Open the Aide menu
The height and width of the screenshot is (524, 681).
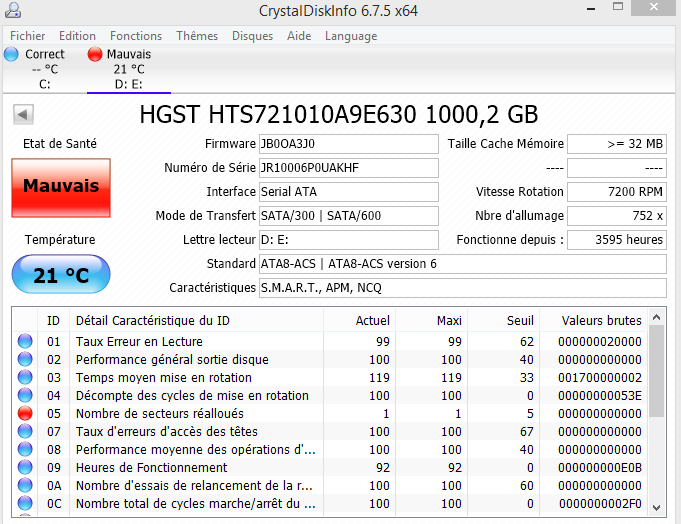click(x=299, y=36)
